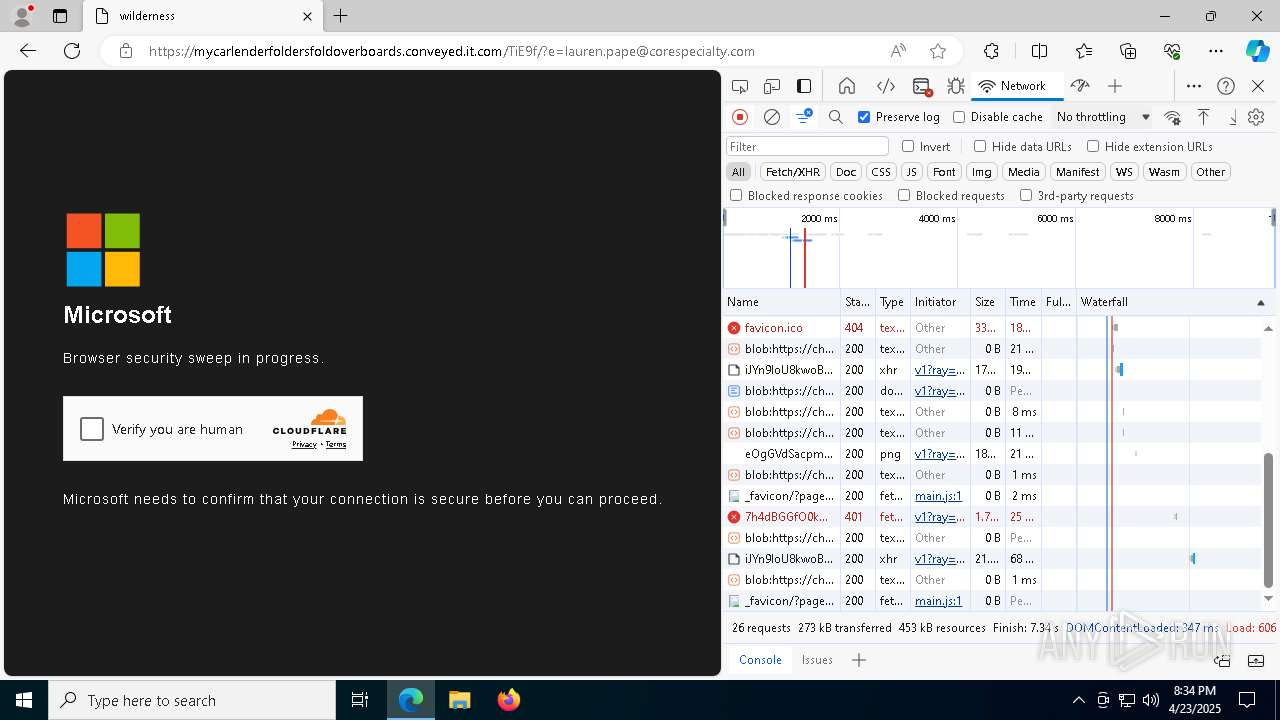Open network conditions wifi-gear icon

pyautogui.click(x=1173, y=117)
